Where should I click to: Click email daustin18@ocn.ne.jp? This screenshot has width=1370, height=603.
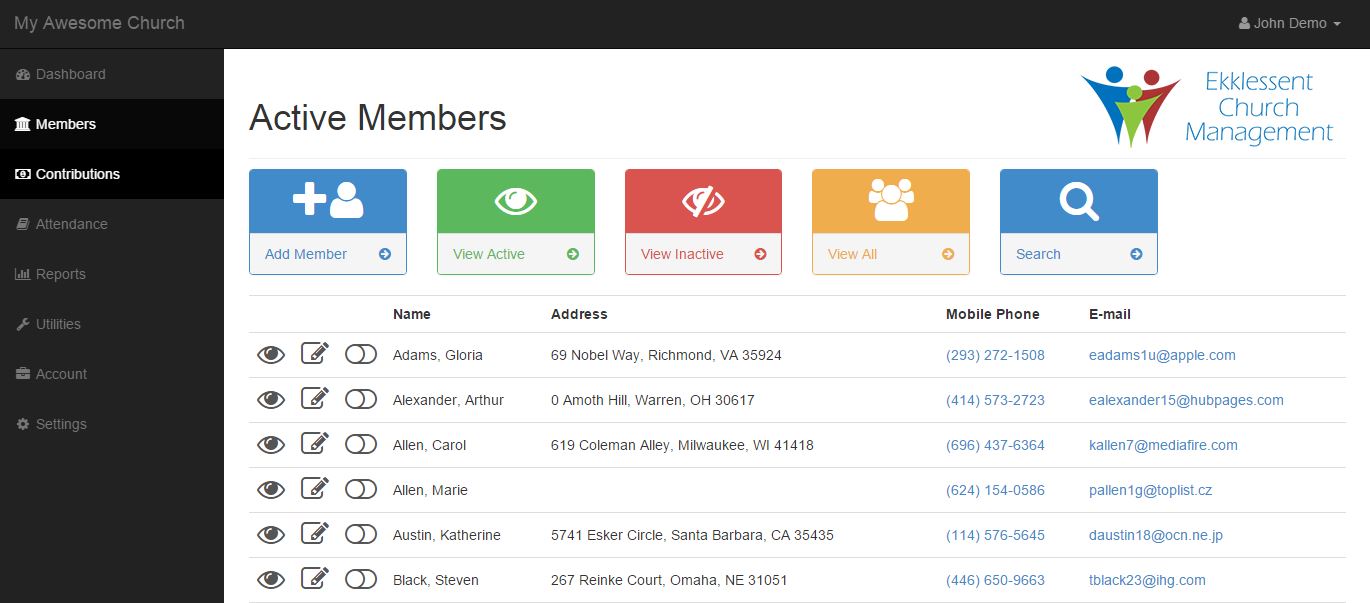tap(1156, 535)
